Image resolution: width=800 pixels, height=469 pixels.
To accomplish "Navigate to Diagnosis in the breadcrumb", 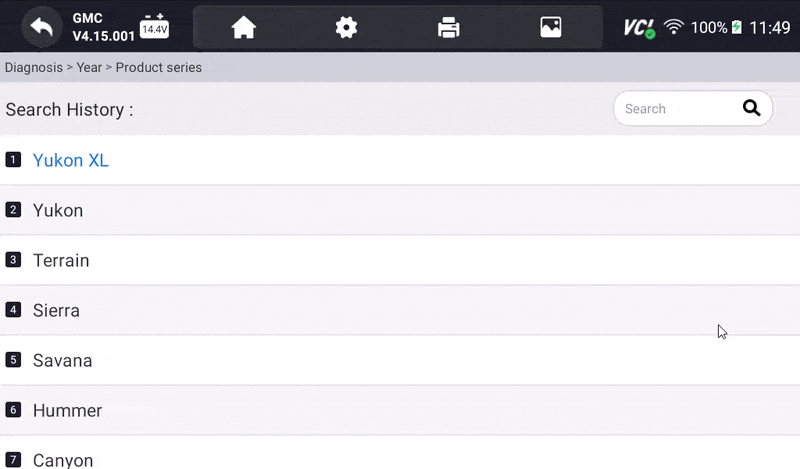I will 34,67.
